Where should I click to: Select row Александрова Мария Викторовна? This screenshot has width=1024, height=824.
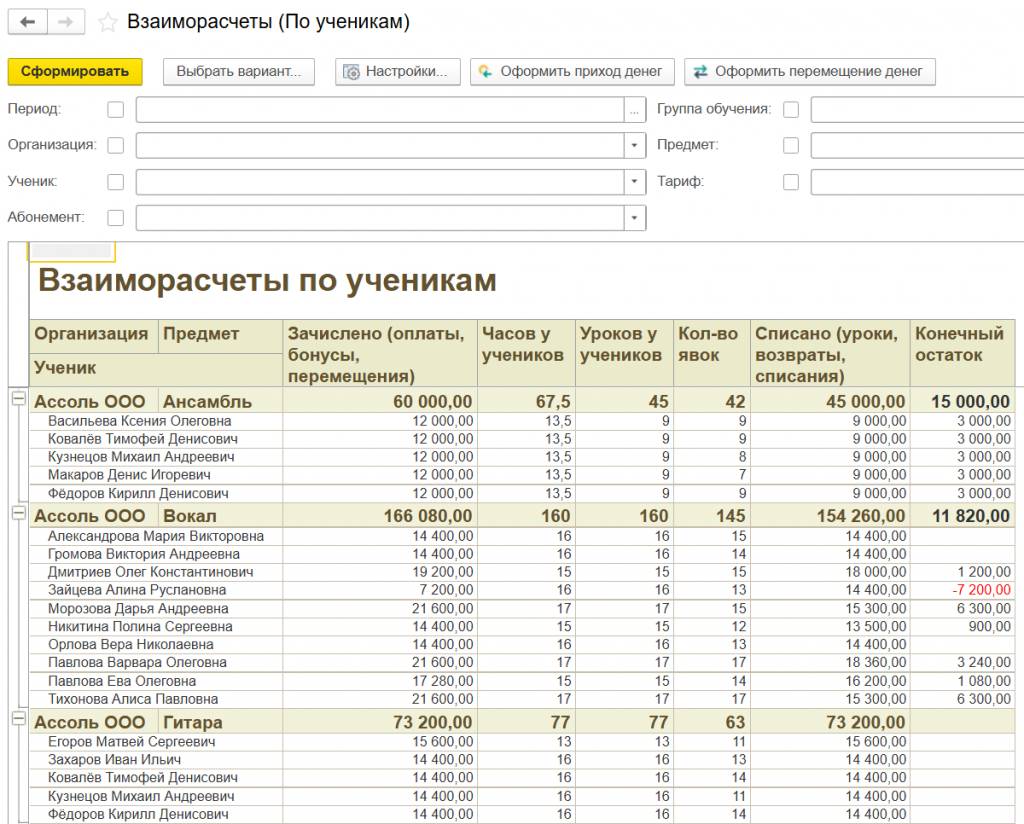(x=522, y=537)
